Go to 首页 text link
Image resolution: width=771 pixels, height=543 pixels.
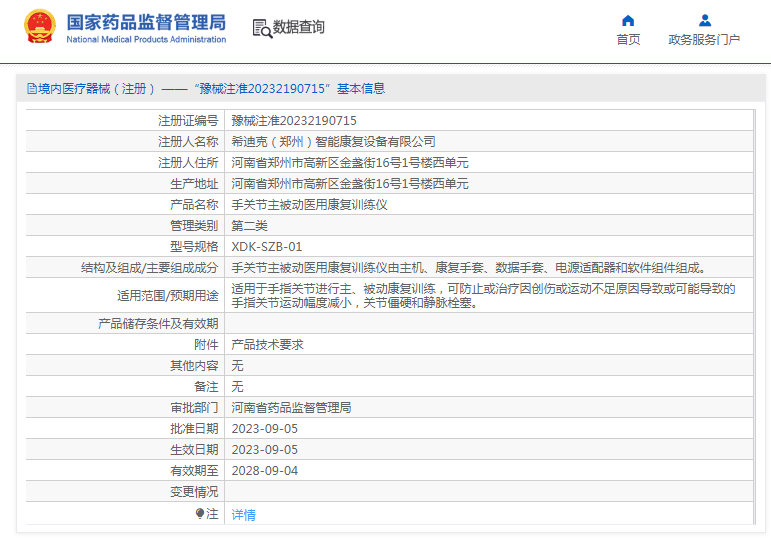point(628,40)
